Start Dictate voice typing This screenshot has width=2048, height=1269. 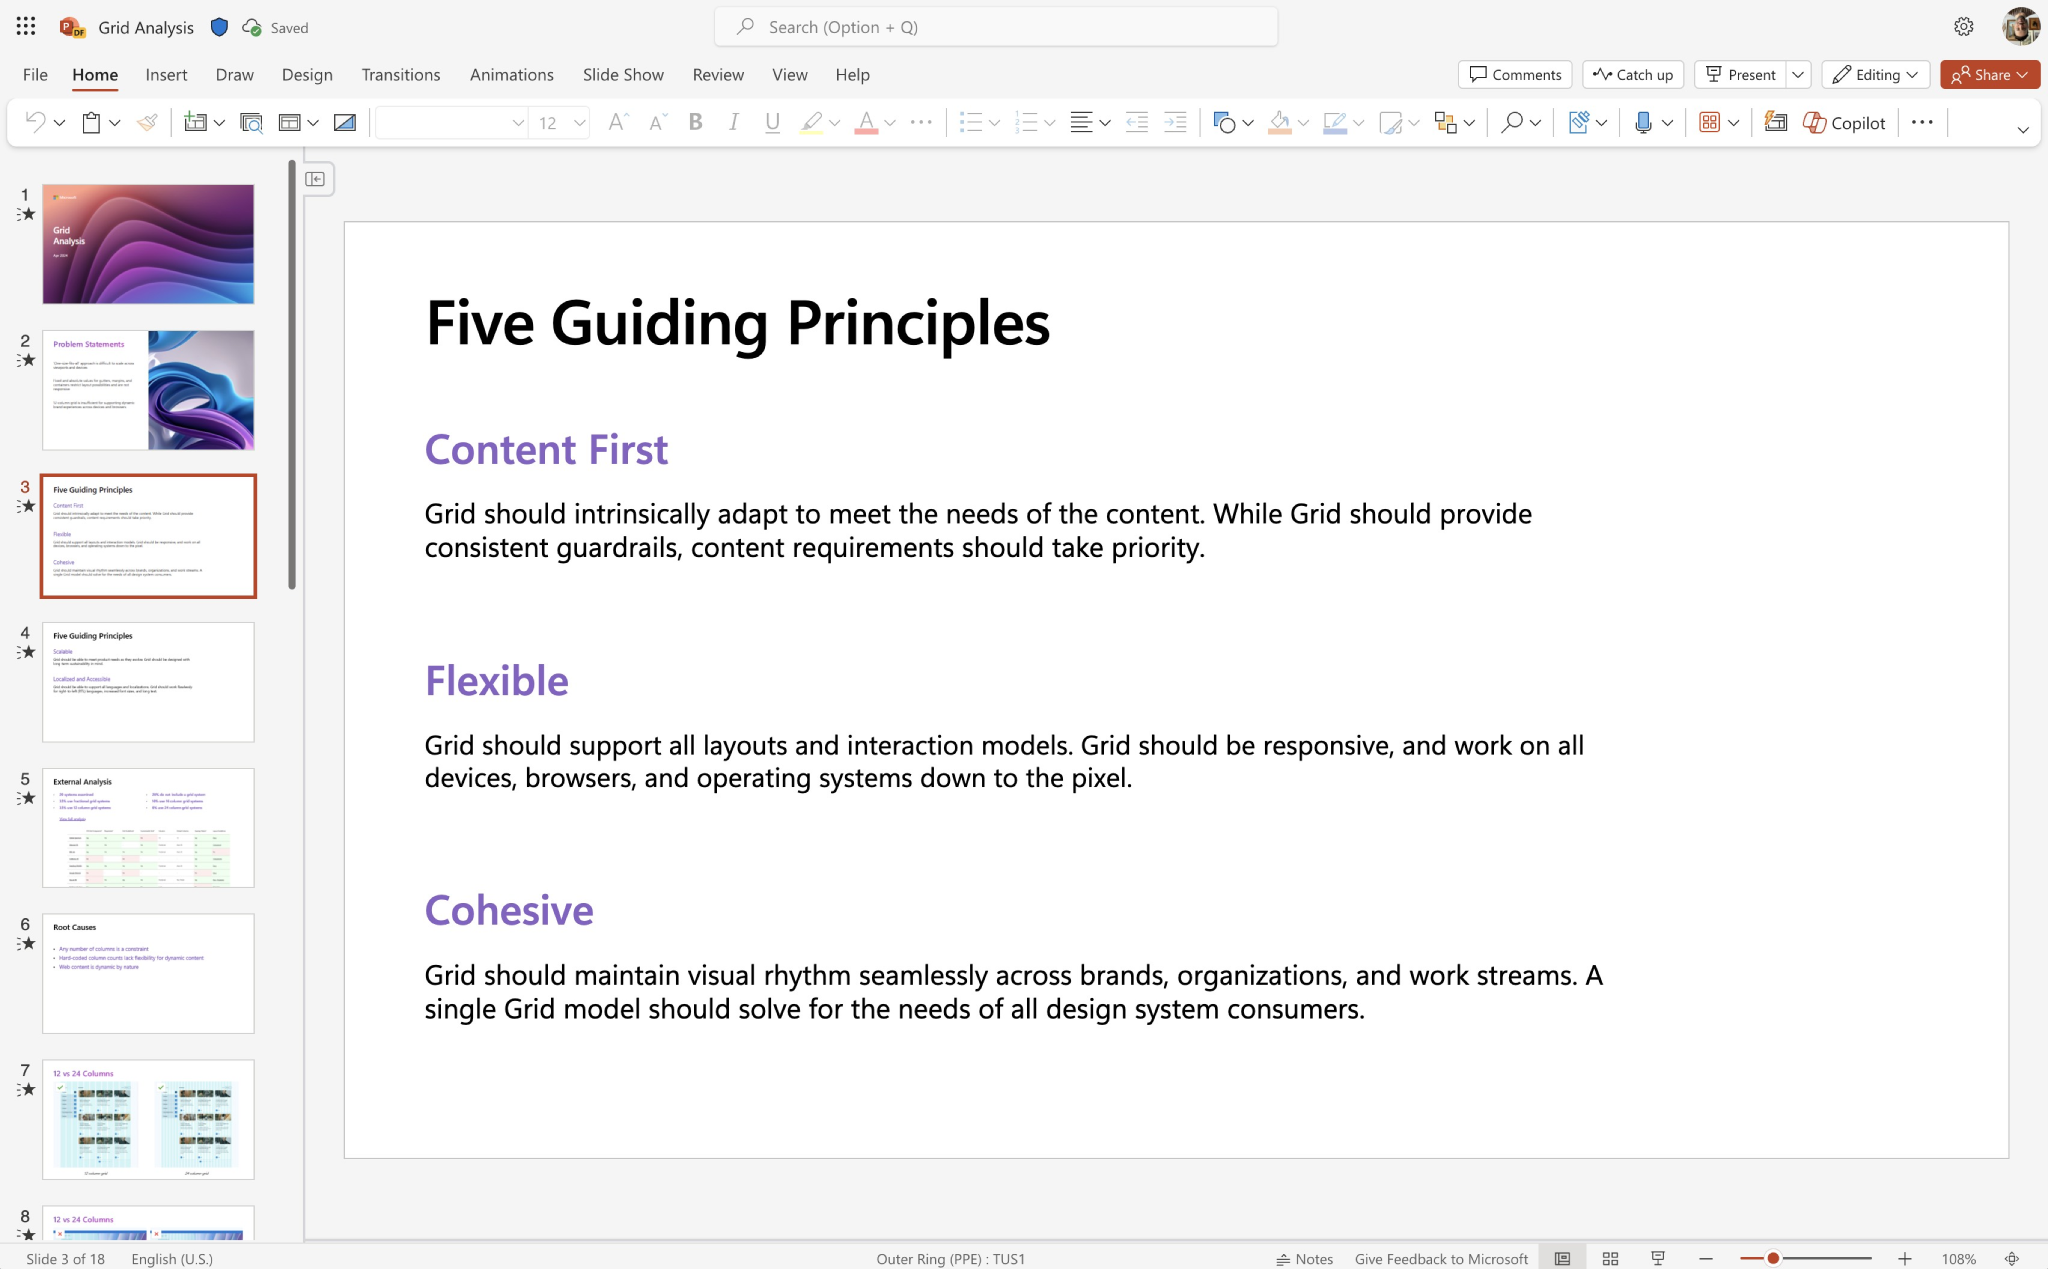click(x=1643, y=122)
